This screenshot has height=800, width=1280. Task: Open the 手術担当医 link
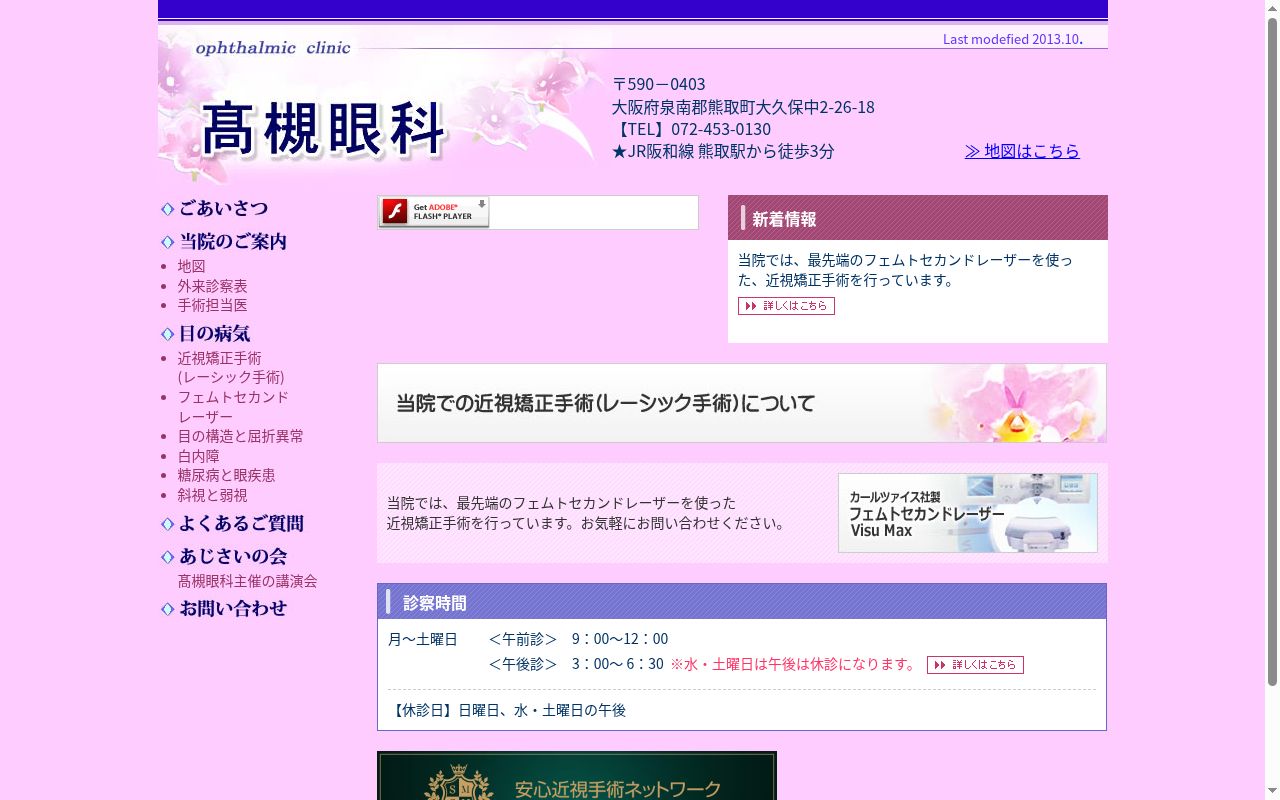213,305
